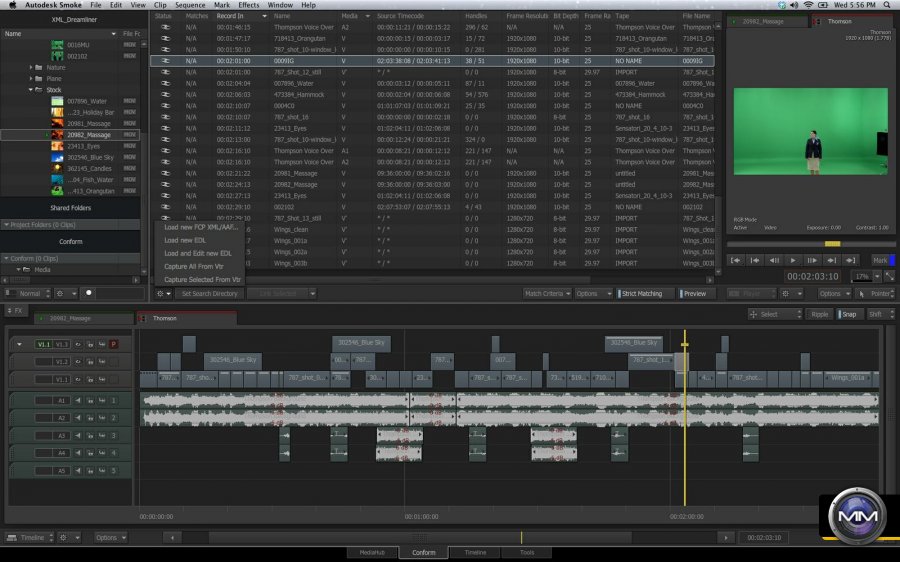
Task: Click the speaker icon on track A3
Action: pos(76,435)
